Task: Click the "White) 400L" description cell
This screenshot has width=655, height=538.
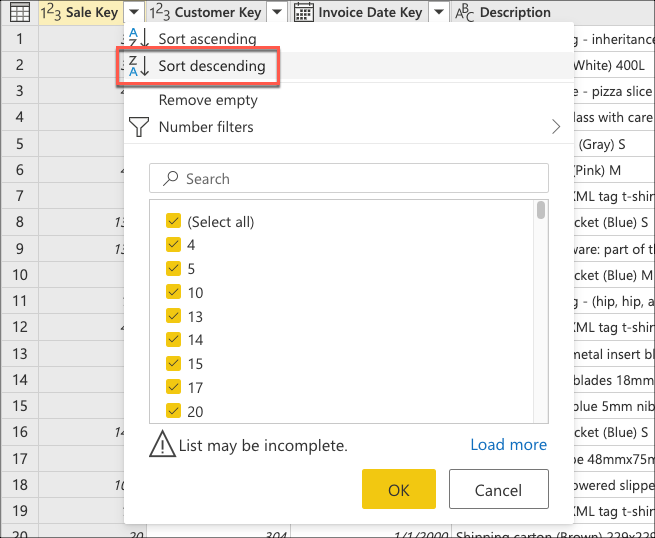Action: (x=614, y=65)
